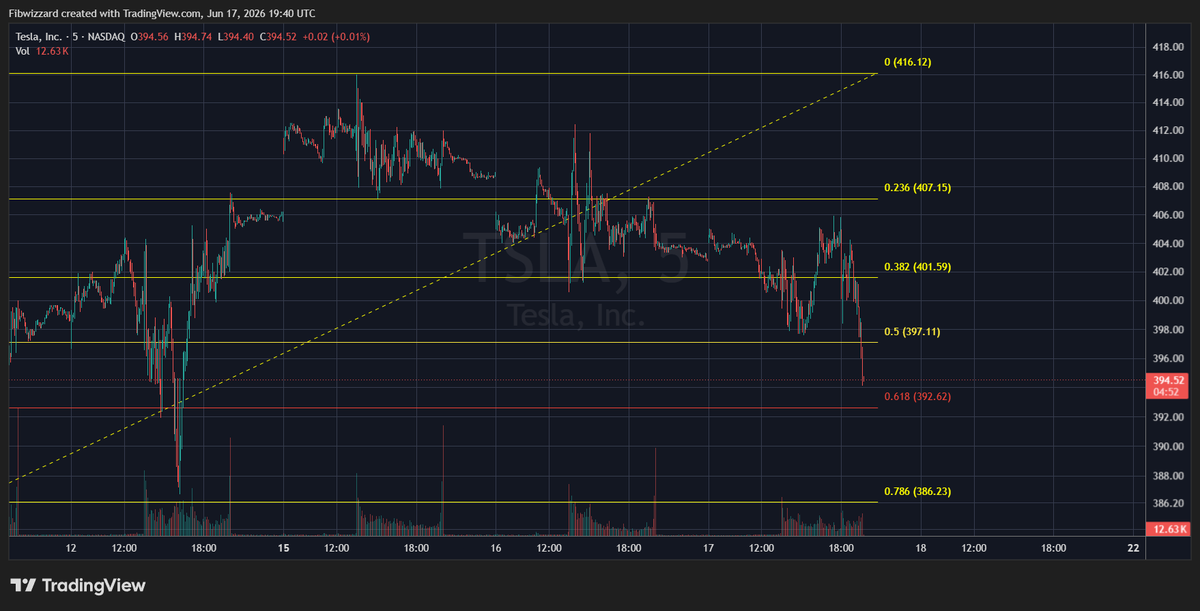Click the current price tag 394.52
The height and width of the screenshot is (611, 1200).
(1170, 380)
